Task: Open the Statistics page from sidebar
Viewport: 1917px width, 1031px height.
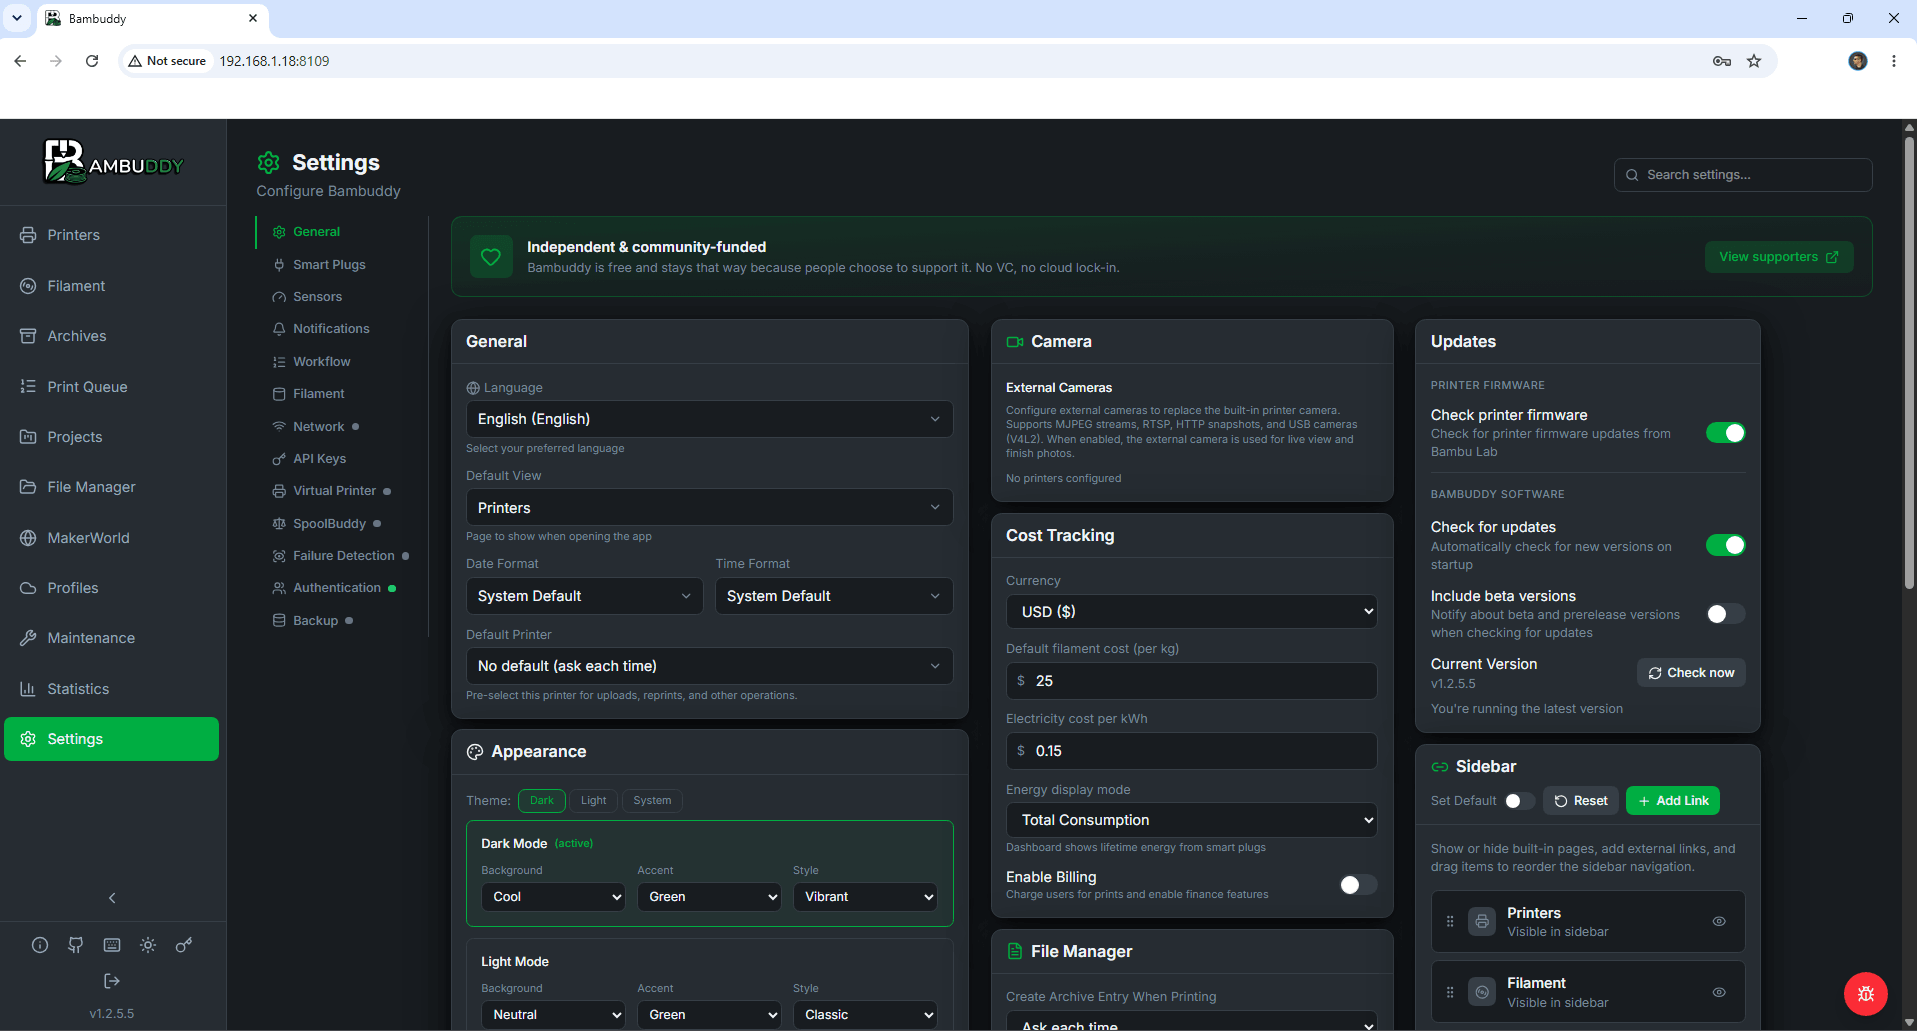Action: tap(78, 689)
